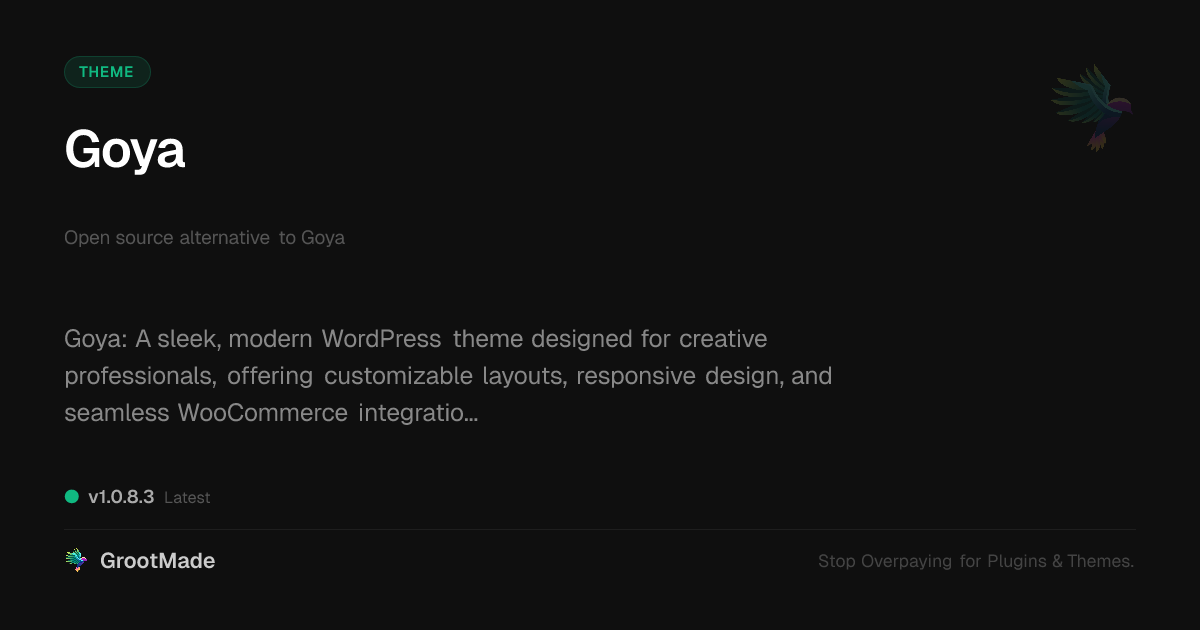Screen dimensions: 1200x630
Task: Click 'Stop Overpaying for Plugins & Themes.' tagline
Action: 976,561
